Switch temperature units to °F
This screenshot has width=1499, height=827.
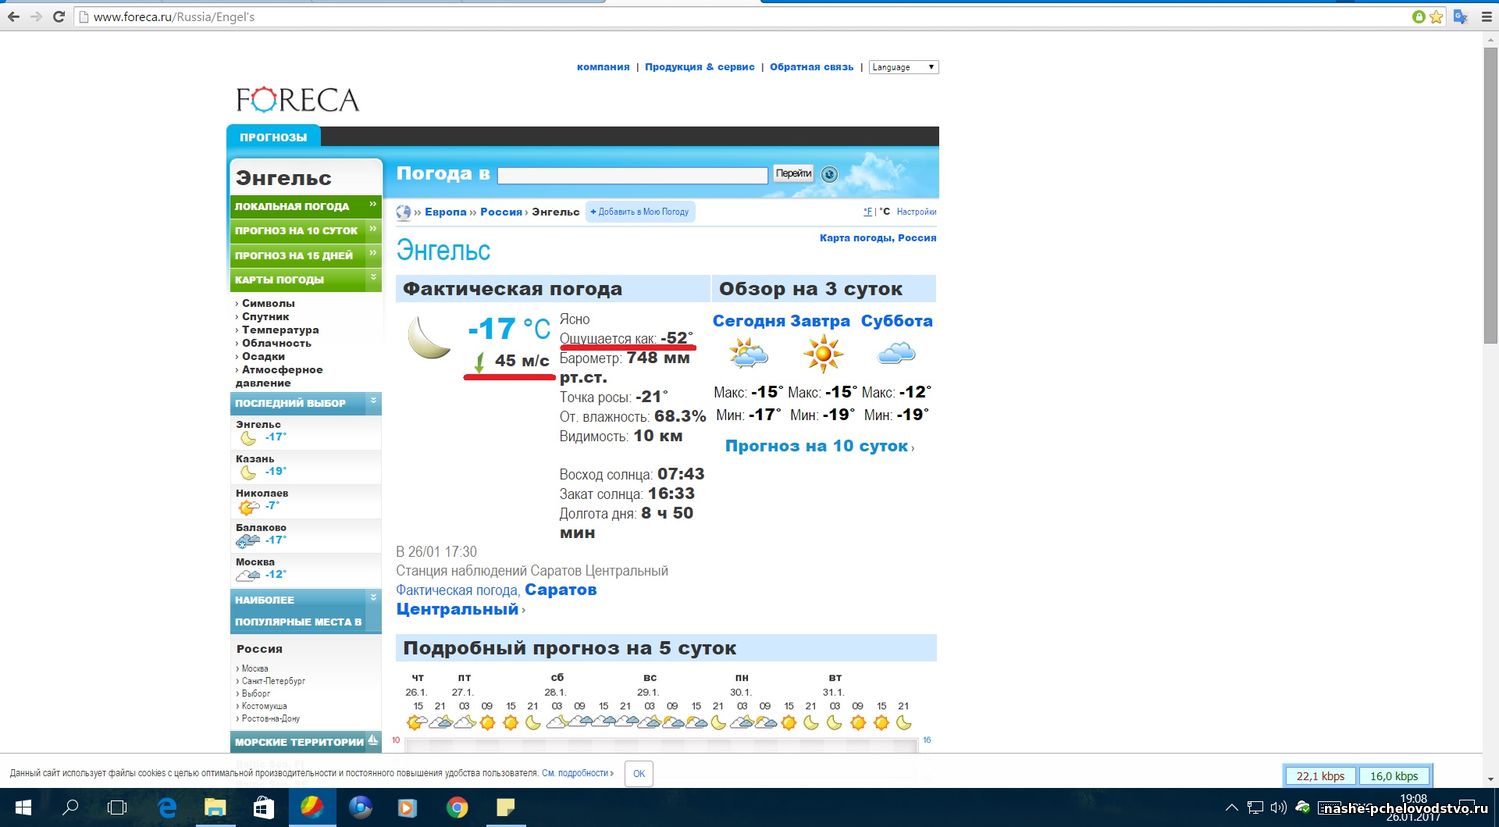point(867,212)
